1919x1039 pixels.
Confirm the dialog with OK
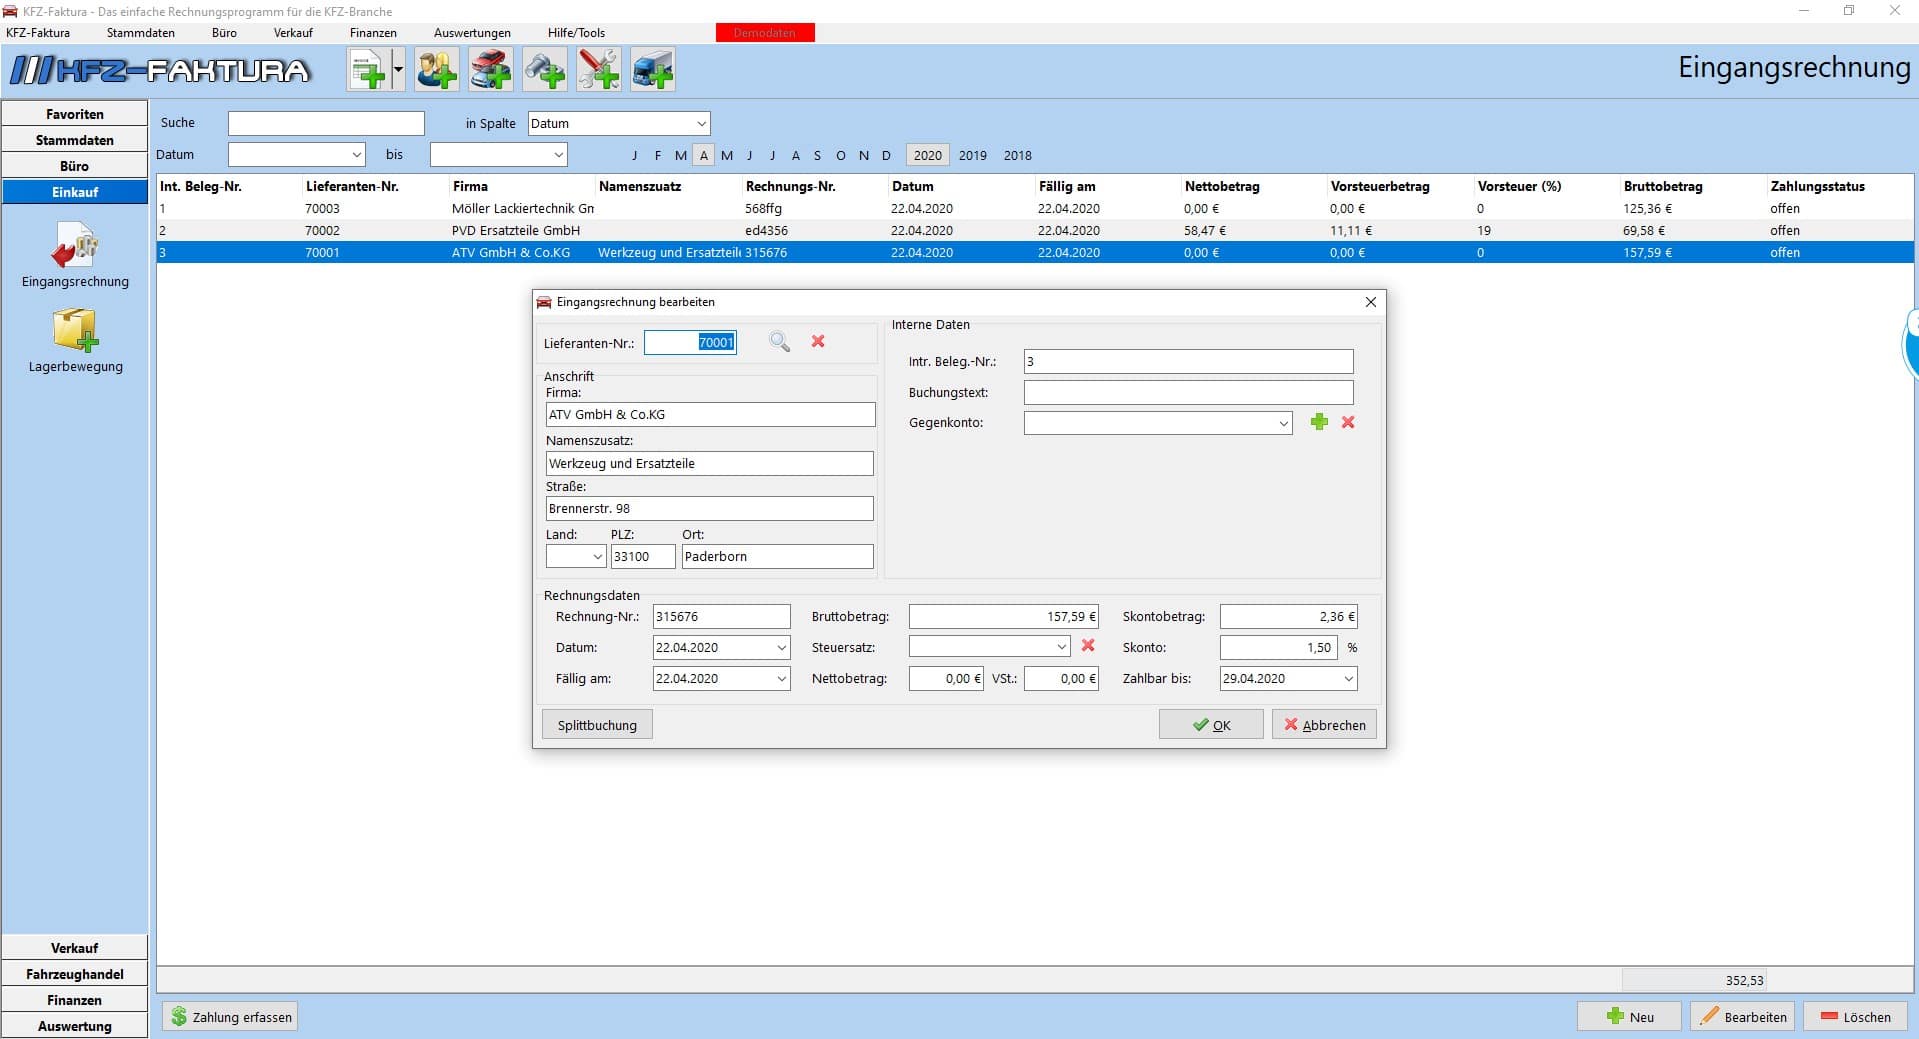click(1211, 725)
